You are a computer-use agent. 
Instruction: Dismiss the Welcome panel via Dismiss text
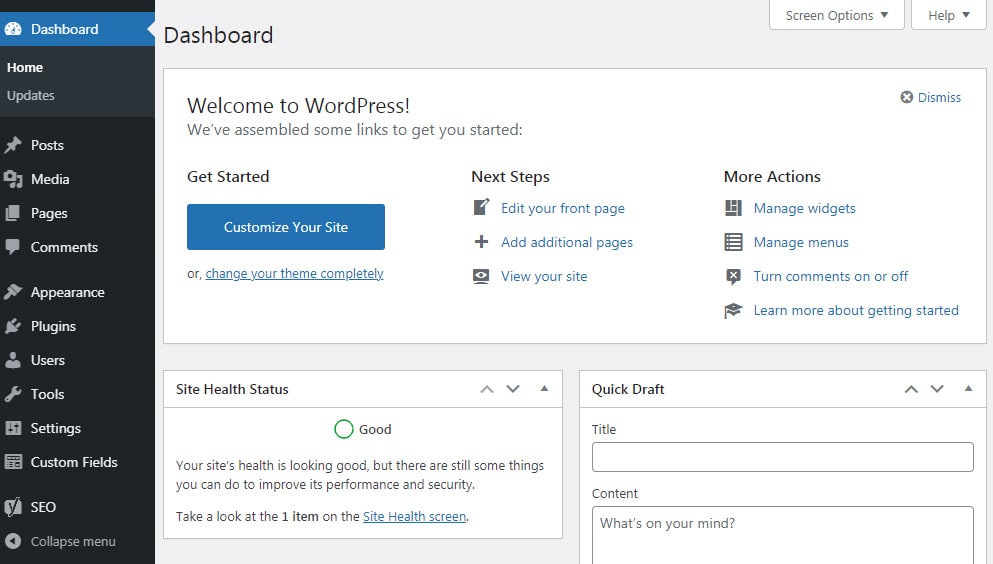click(939, 97)
